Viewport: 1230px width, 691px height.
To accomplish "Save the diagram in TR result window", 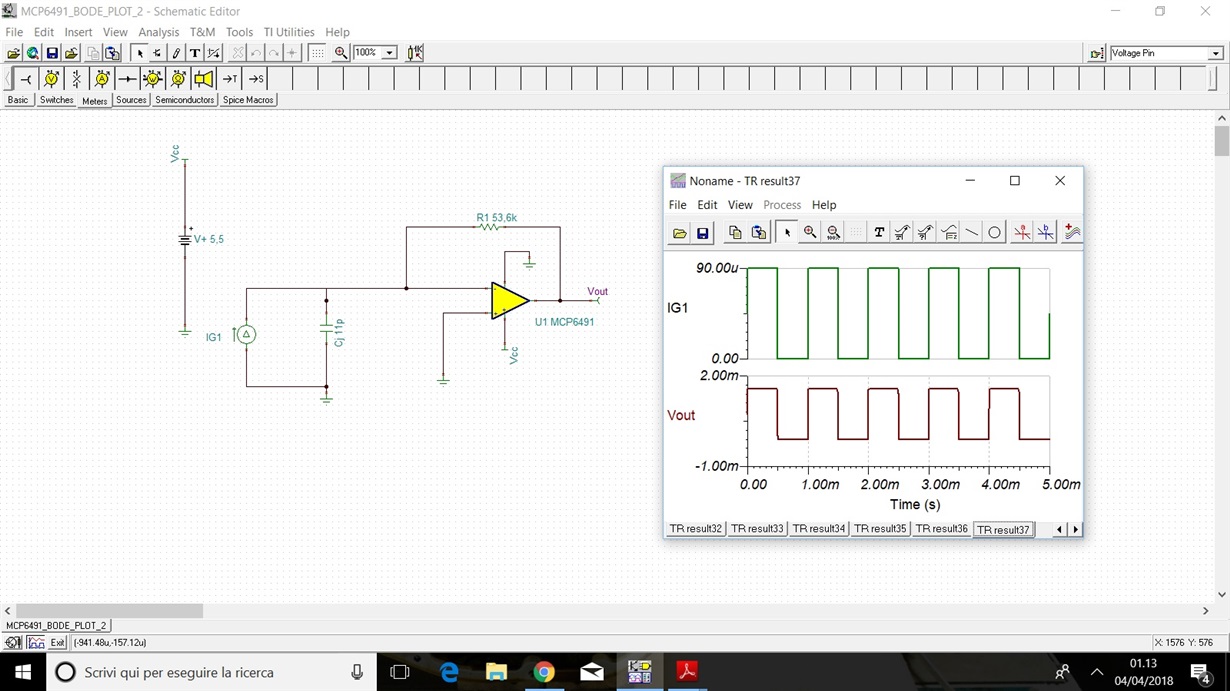I will (703, 233).
